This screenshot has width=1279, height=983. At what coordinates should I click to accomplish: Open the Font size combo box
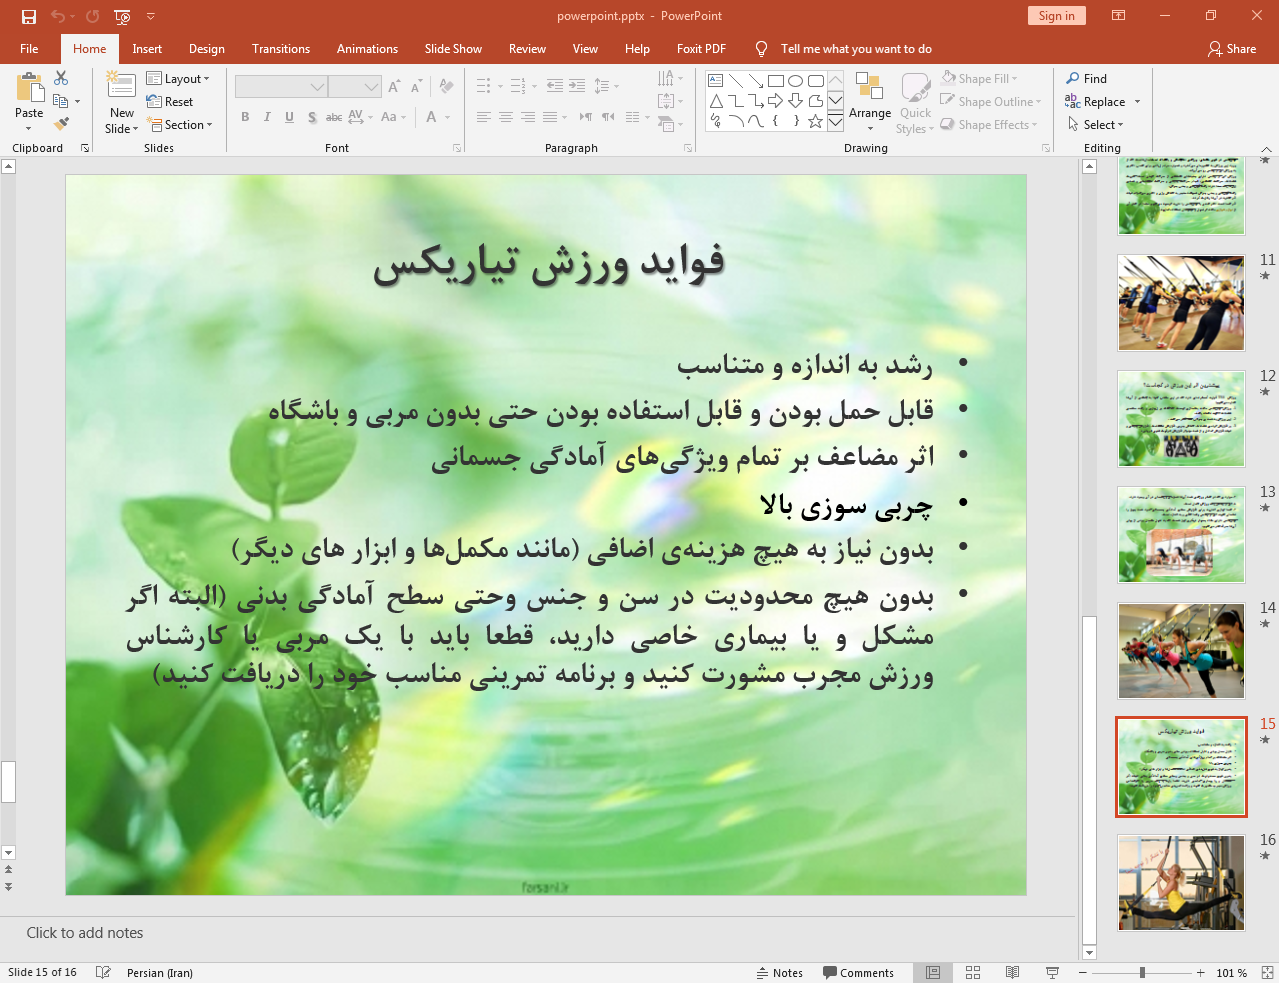tap(355, 87)
